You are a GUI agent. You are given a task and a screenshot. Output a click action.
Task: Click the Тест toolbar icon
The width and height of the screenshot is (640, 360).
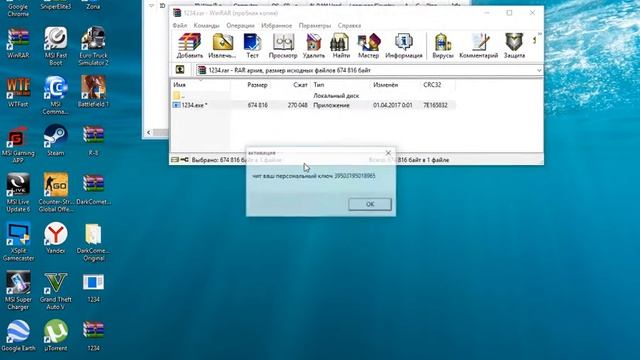252,45
